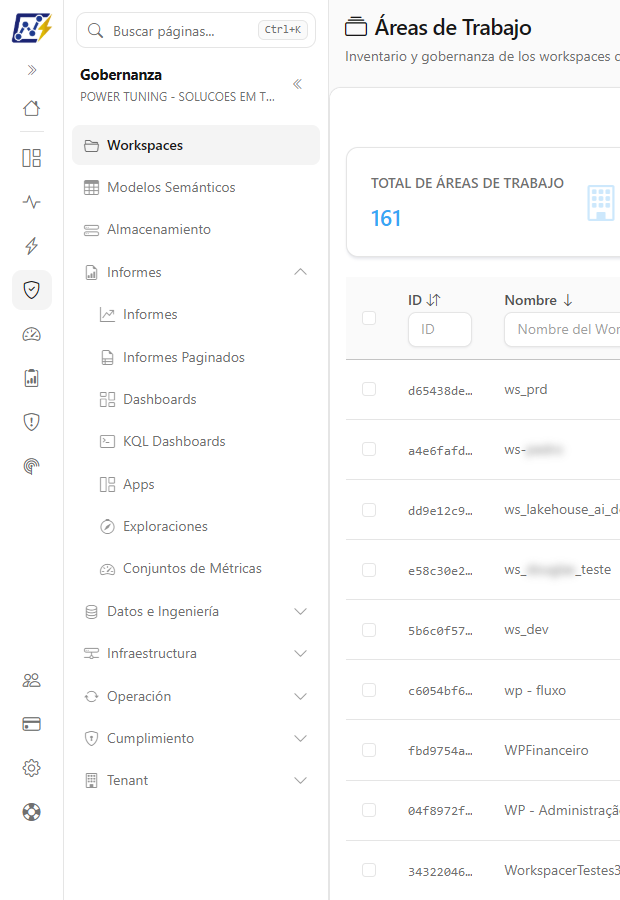This screenshot has width=620, height=900.
Task: Click the POWER TUNING tenant name text
Action: click(177, 97)
